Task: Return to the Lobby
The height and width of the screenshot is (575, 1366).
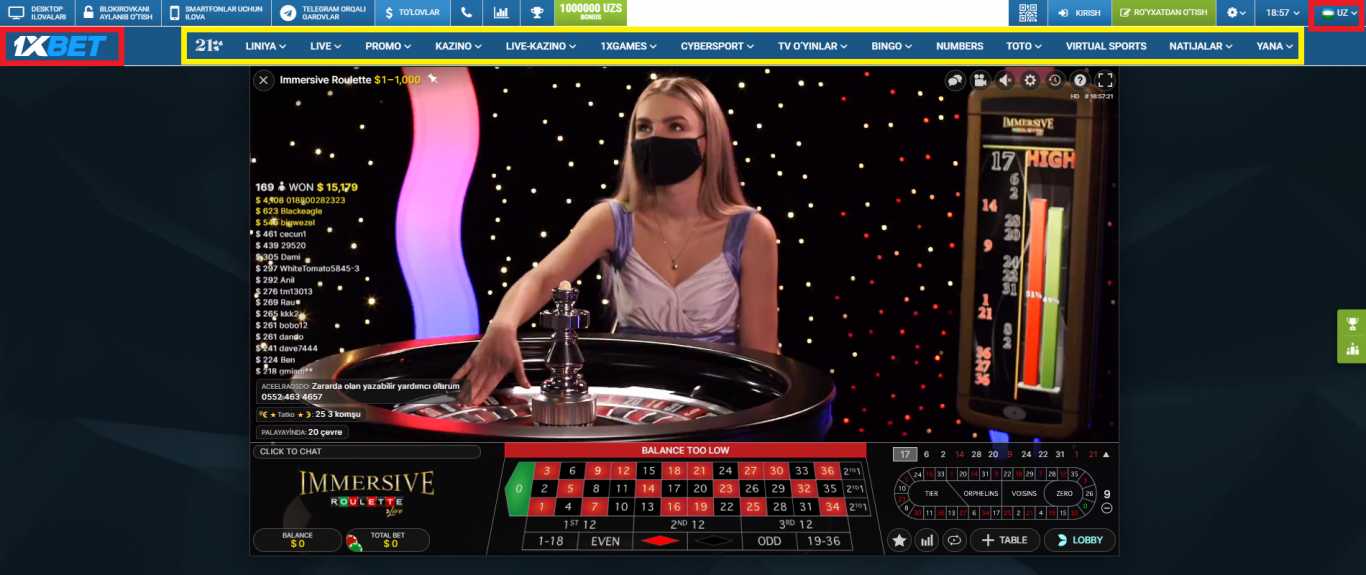Action: [1079, 540]
